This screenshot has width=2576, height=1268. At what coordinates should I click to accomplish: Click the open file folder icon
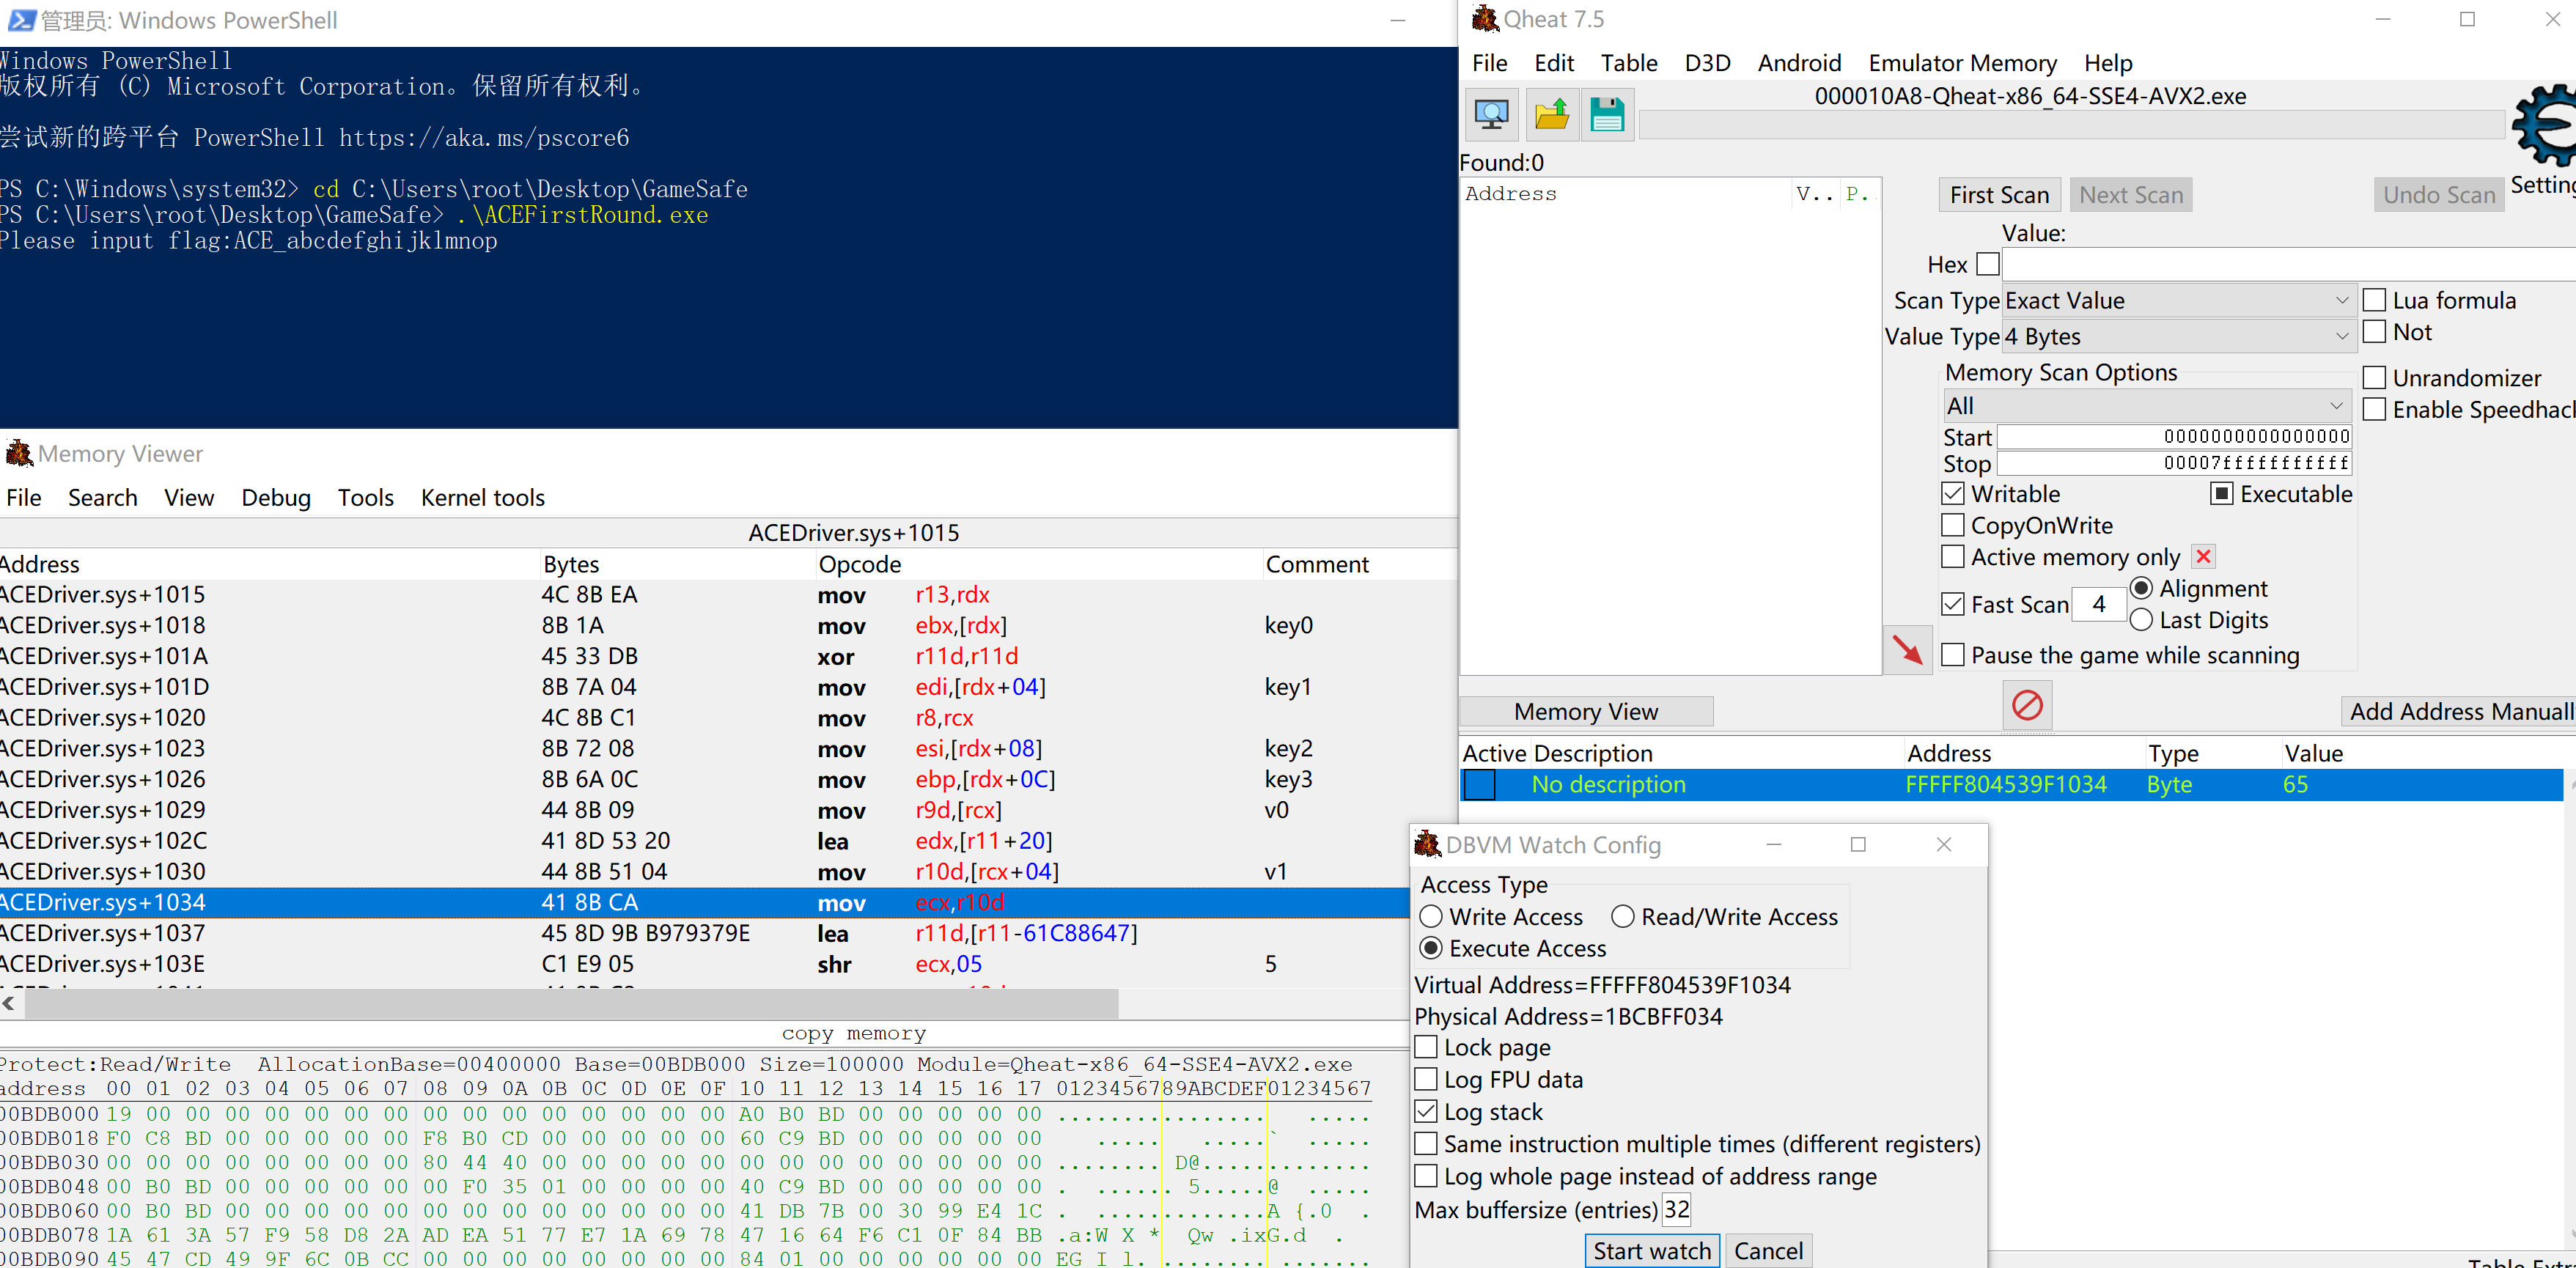tap(1551, 115)
